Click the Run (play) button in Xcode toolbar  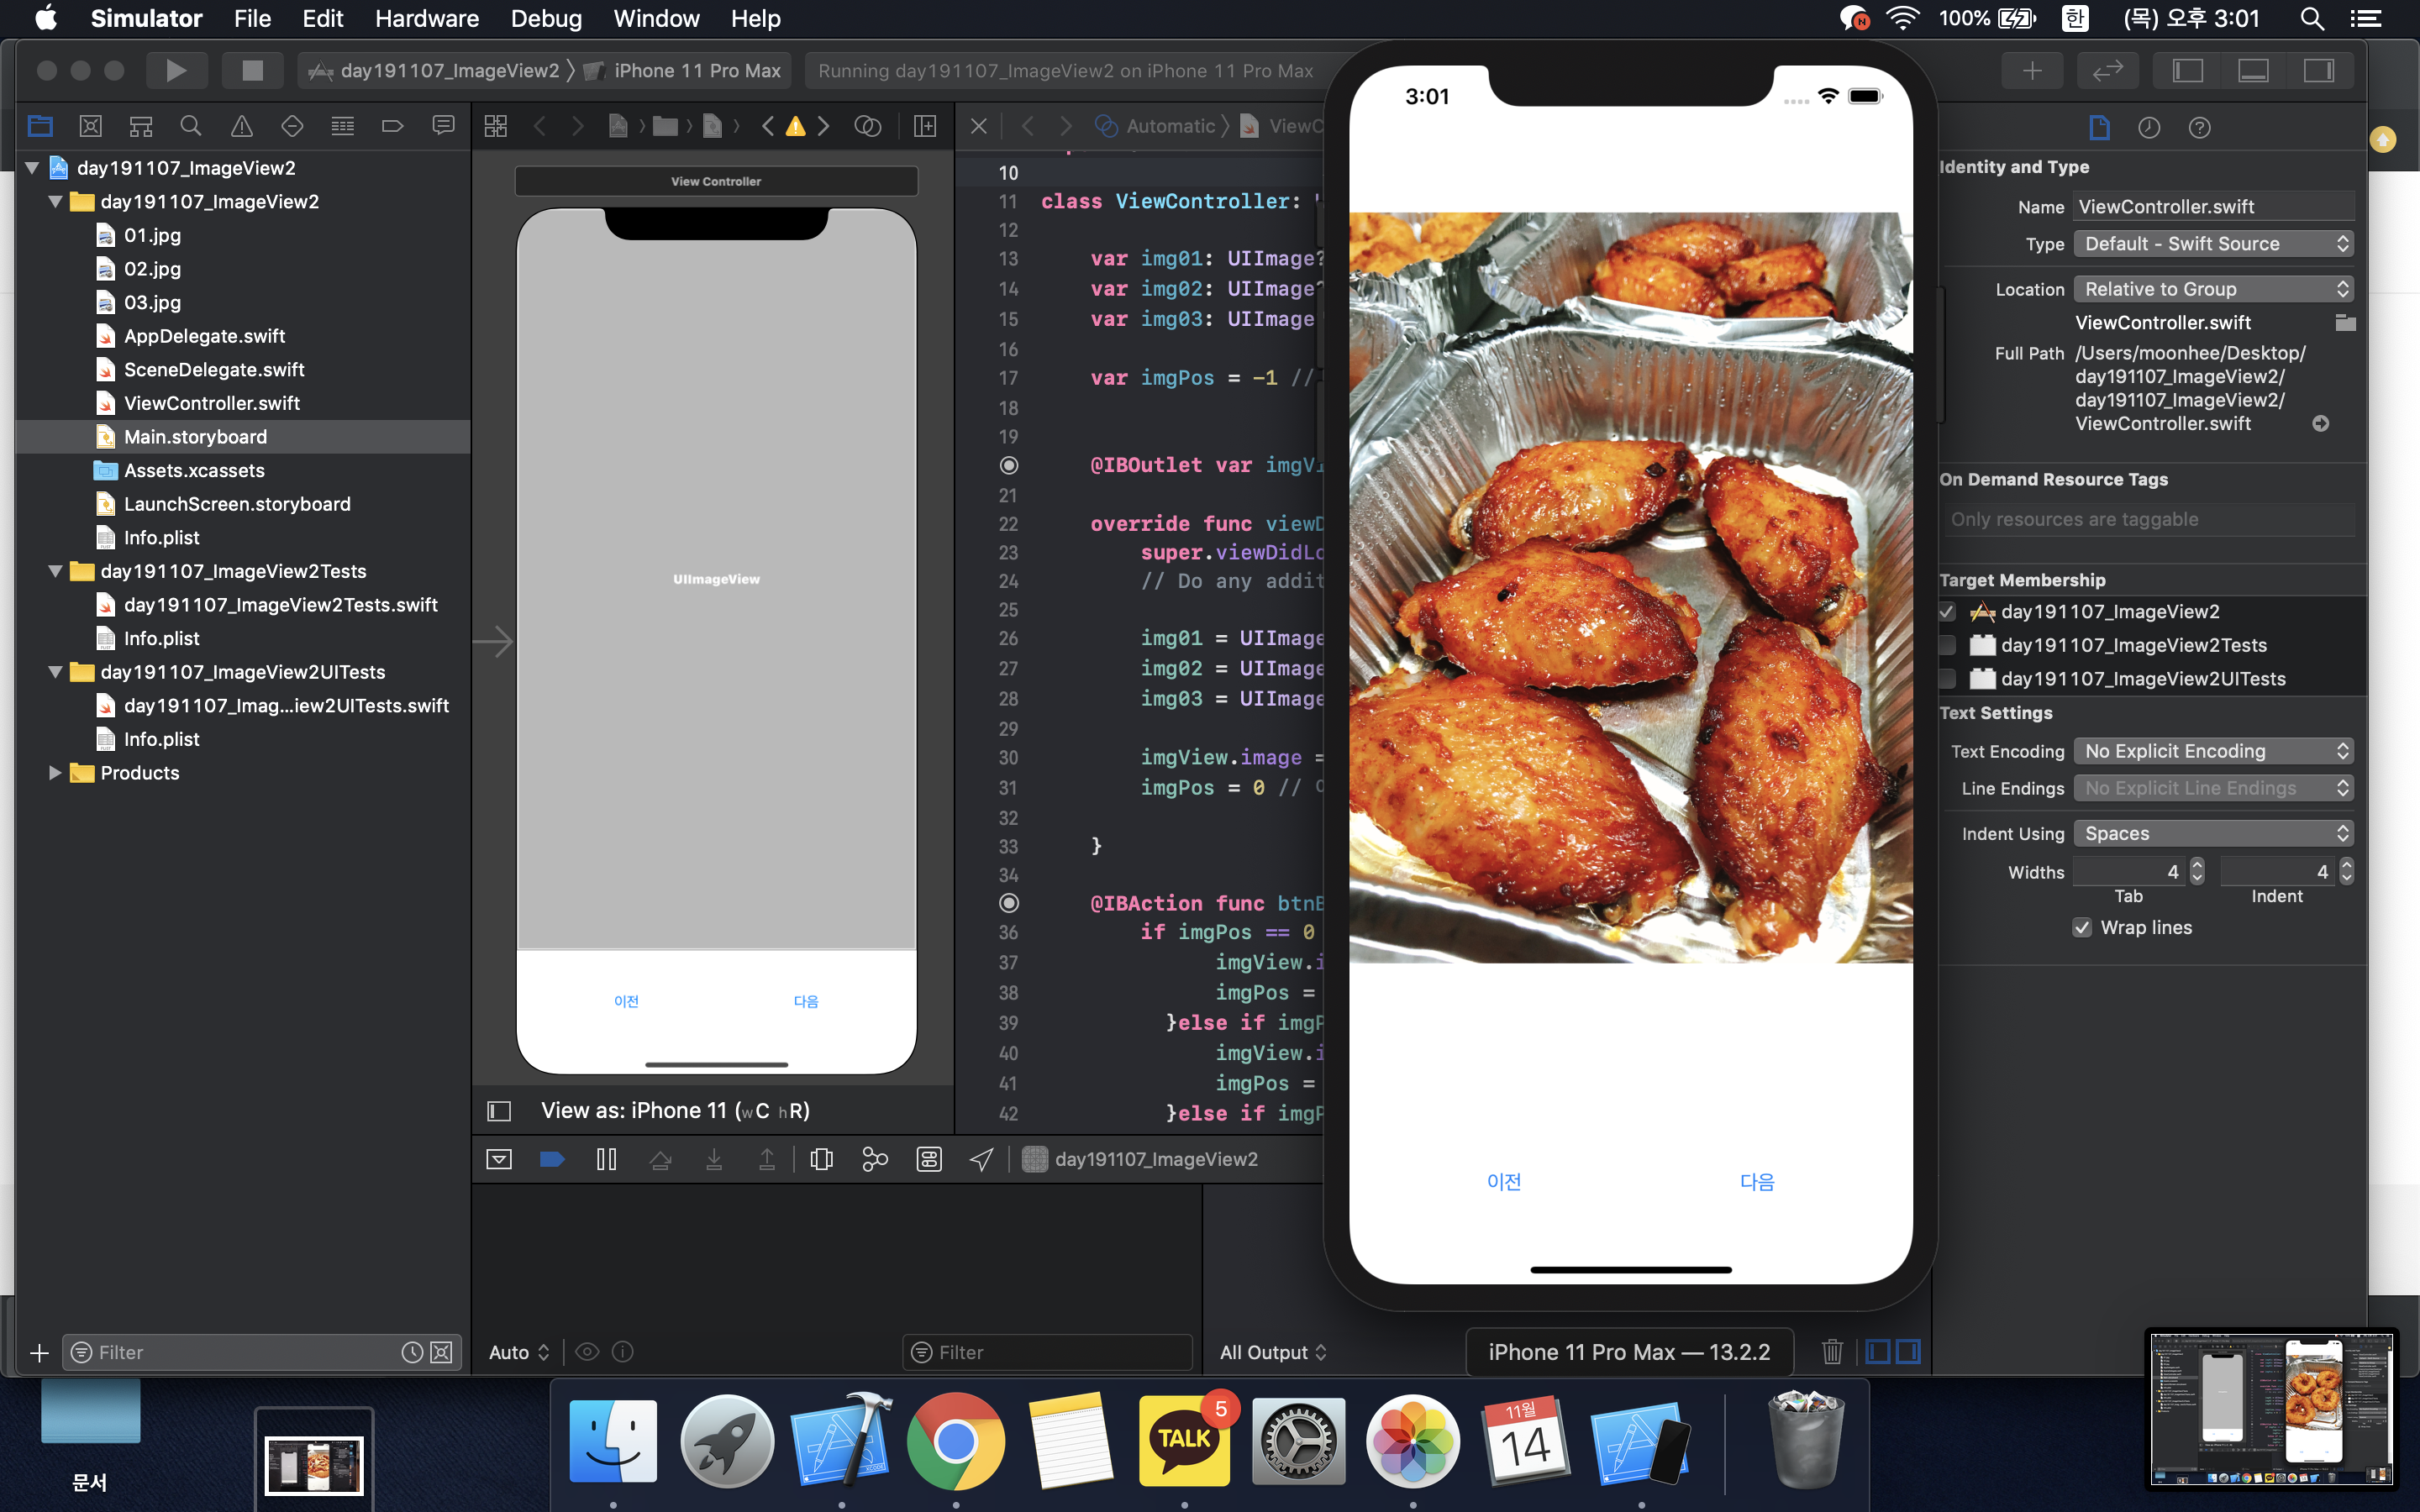coord(176,70)
